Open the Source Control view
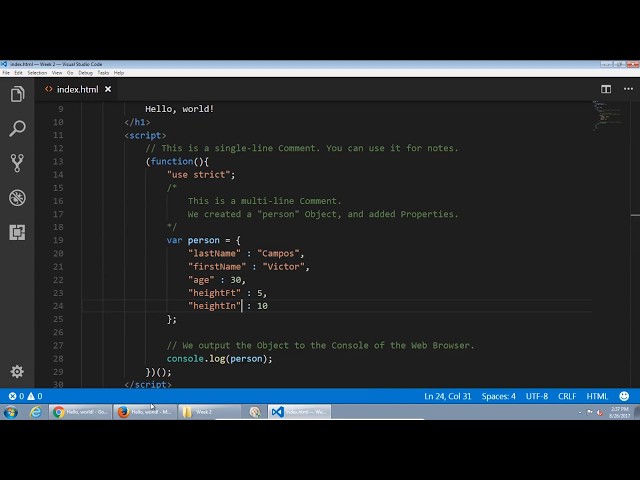640x480 pixels. (17, 163)
